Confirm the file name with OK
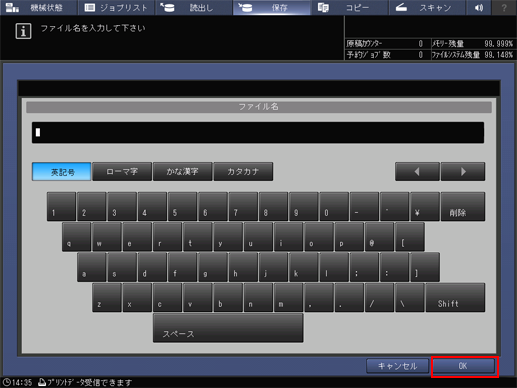Screen dimensions: 517x388 tap(464, 366)
